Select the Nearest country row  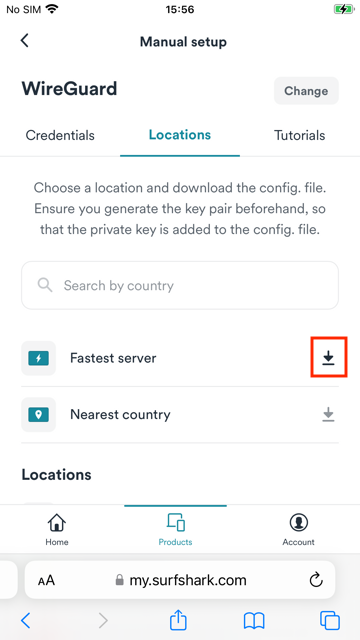tap(180, 415)
